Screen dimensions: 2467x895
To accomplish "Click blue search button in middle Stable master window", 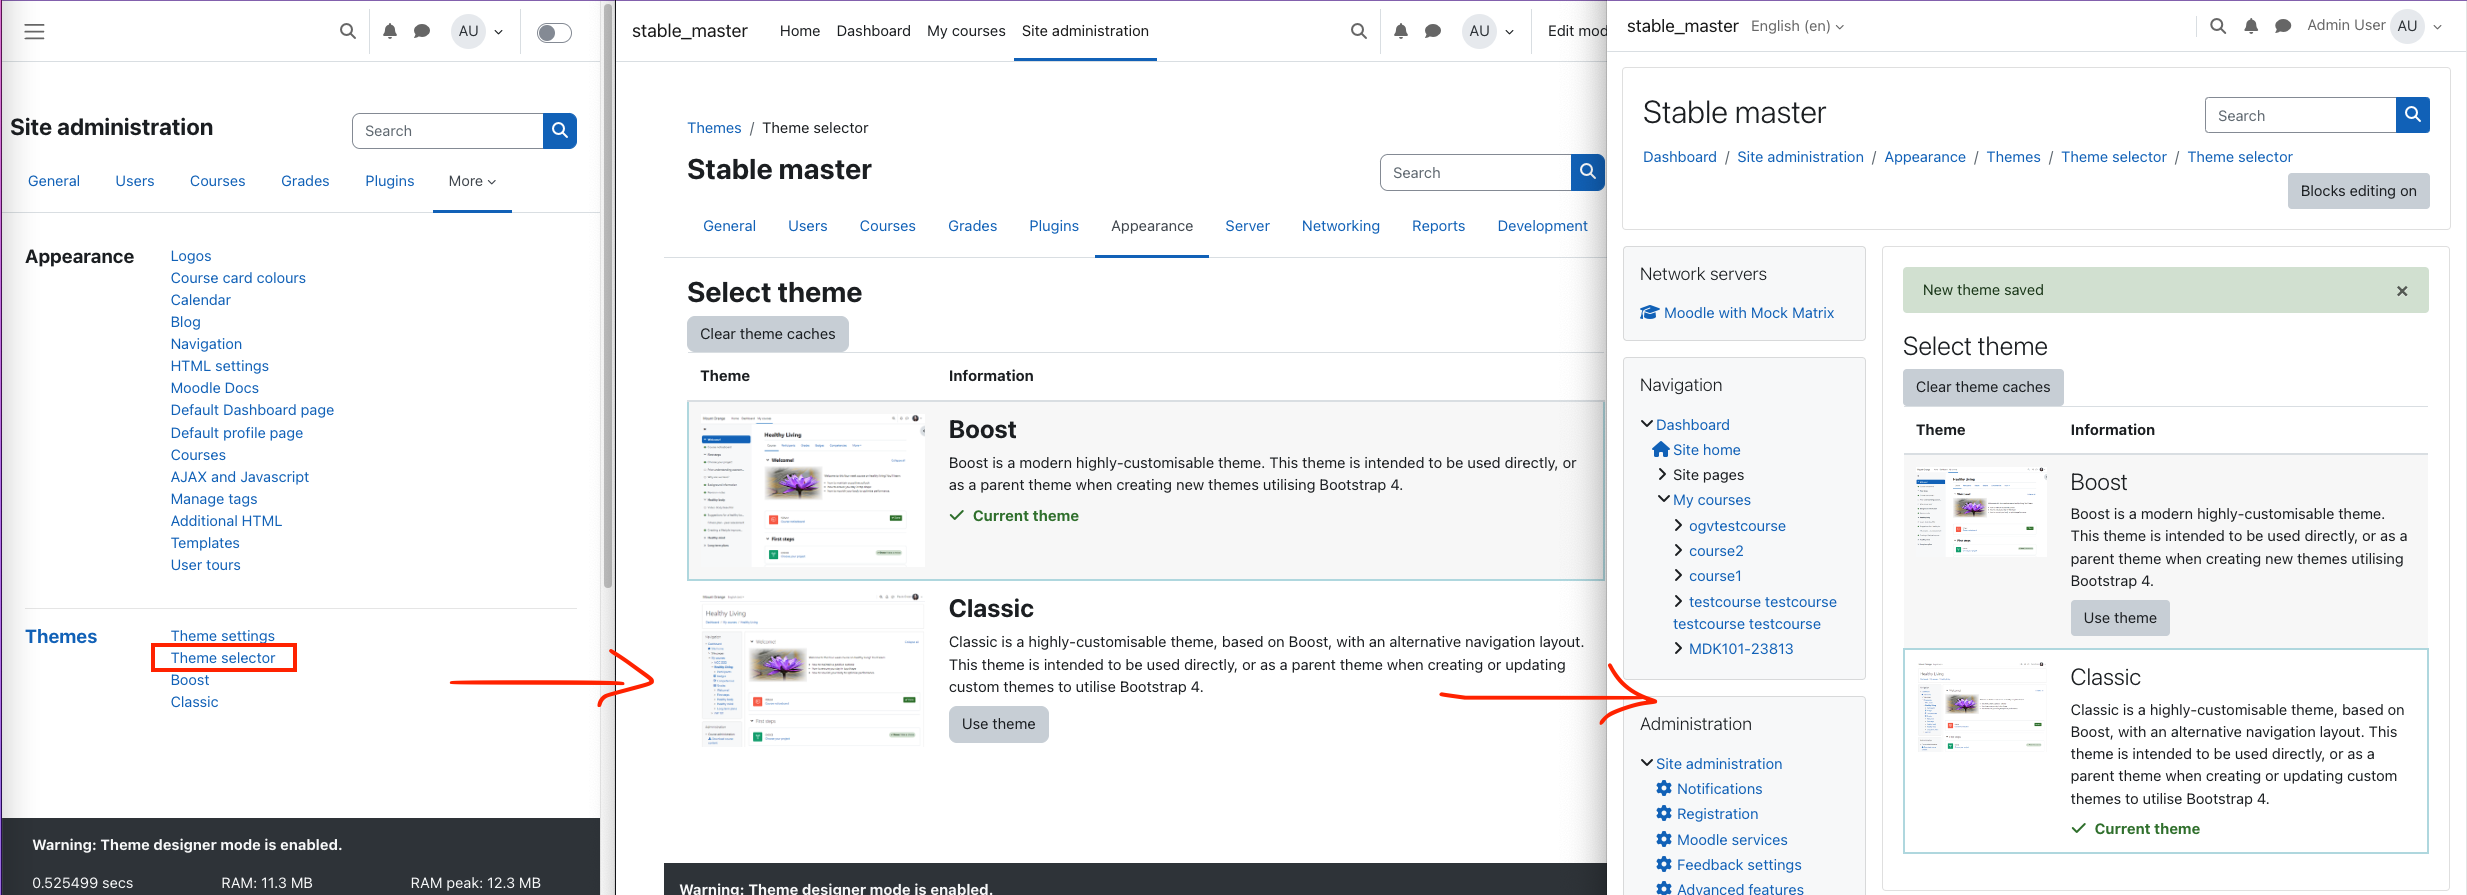I will pos(1588,172).
